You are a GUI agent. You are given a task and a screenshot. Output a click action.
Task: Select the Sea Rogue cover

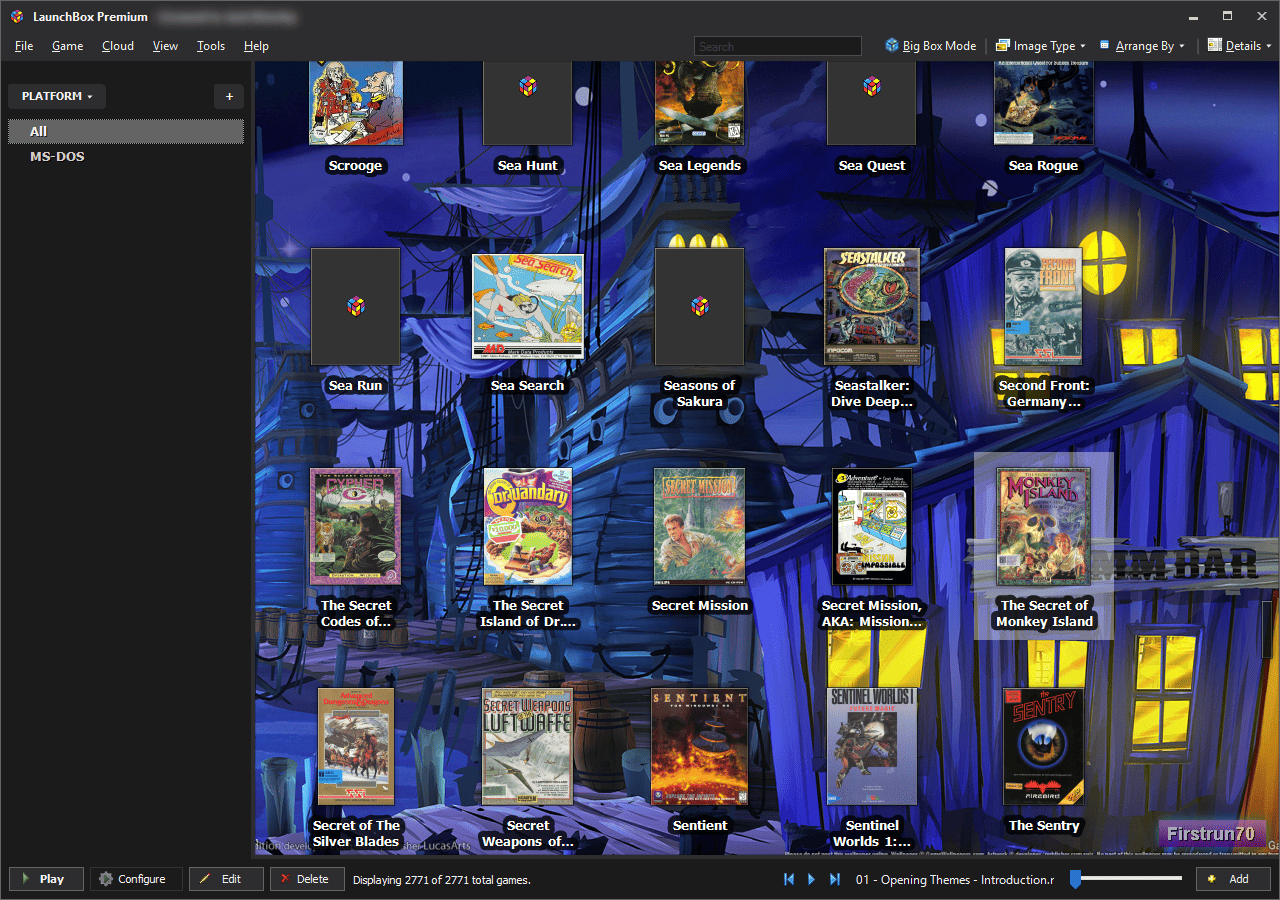coord(1044,103)
